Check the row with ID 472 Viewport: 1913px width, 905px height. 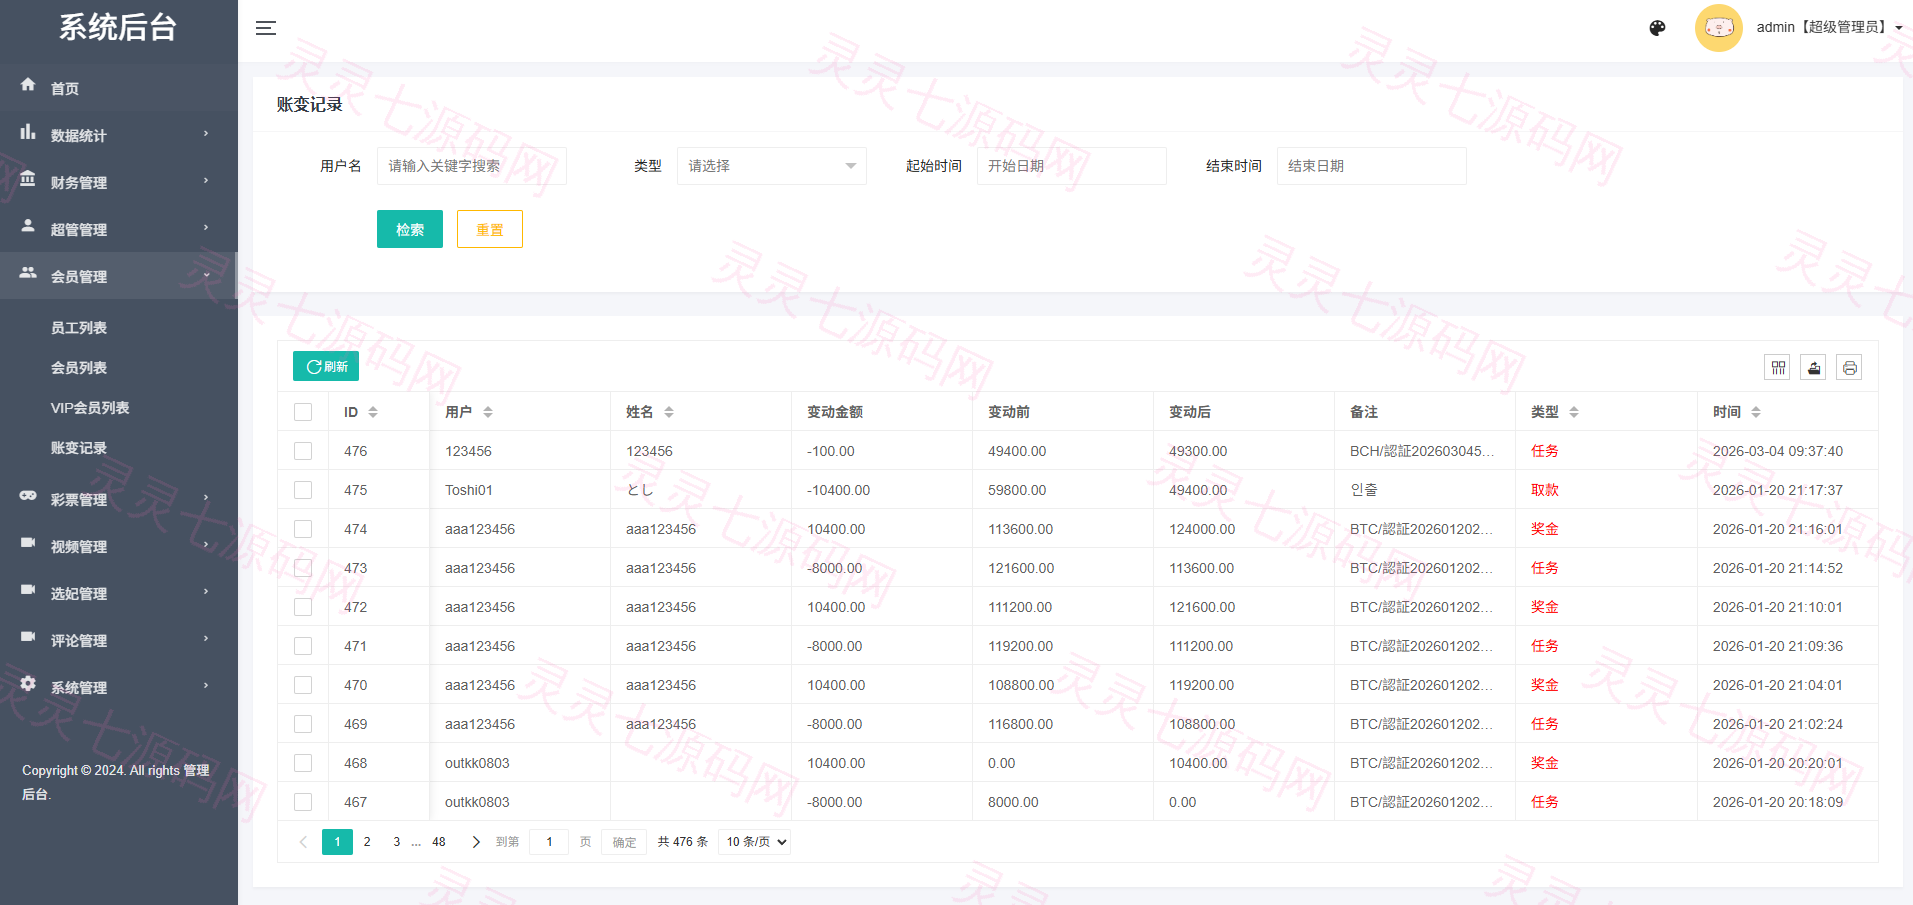[303, 607]
